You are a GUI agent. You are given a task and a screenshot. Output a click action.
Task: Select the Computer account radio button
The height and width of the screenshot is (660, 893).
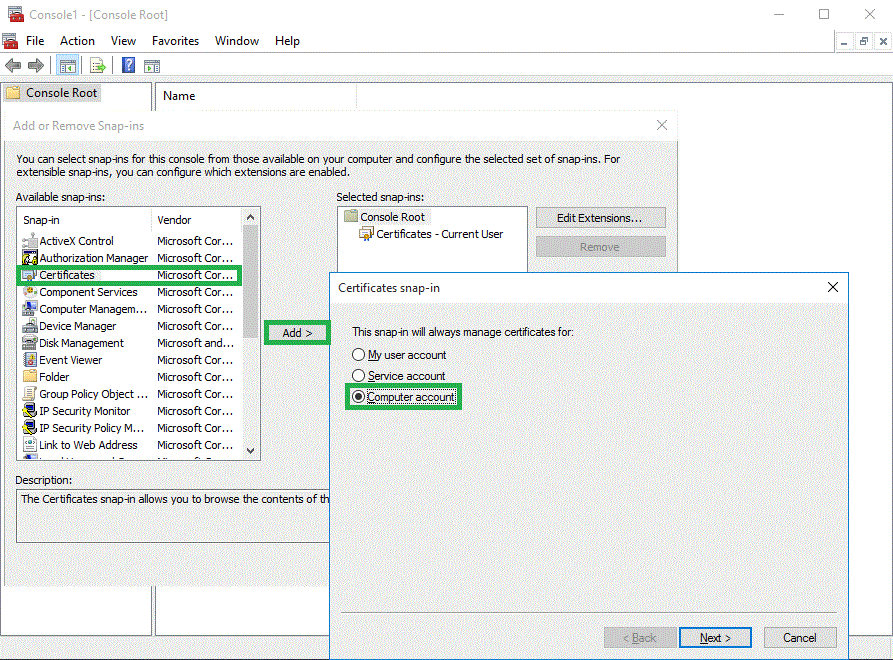359,397
